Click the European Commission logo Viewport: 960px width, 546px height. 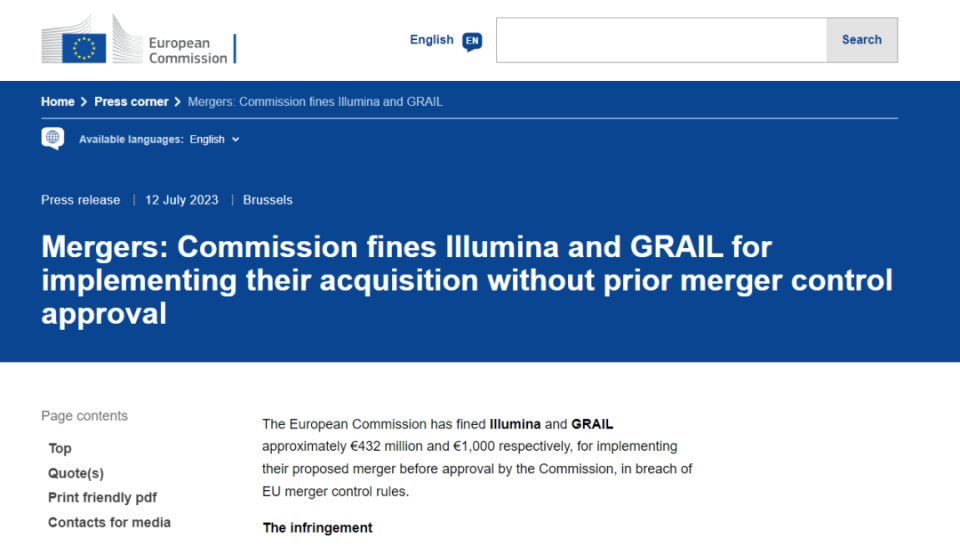pos(138,42)
